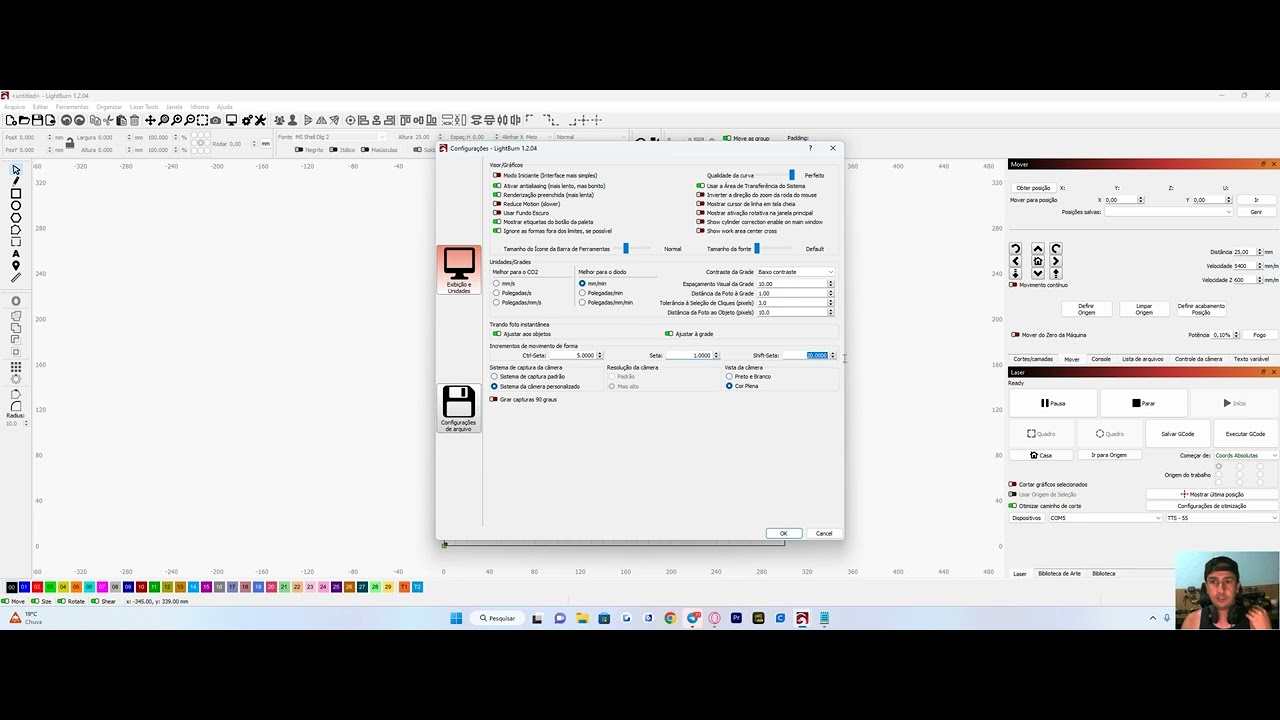Select the arrow selection tool
Screen dimensions: 1280x720
pos(16,170)
